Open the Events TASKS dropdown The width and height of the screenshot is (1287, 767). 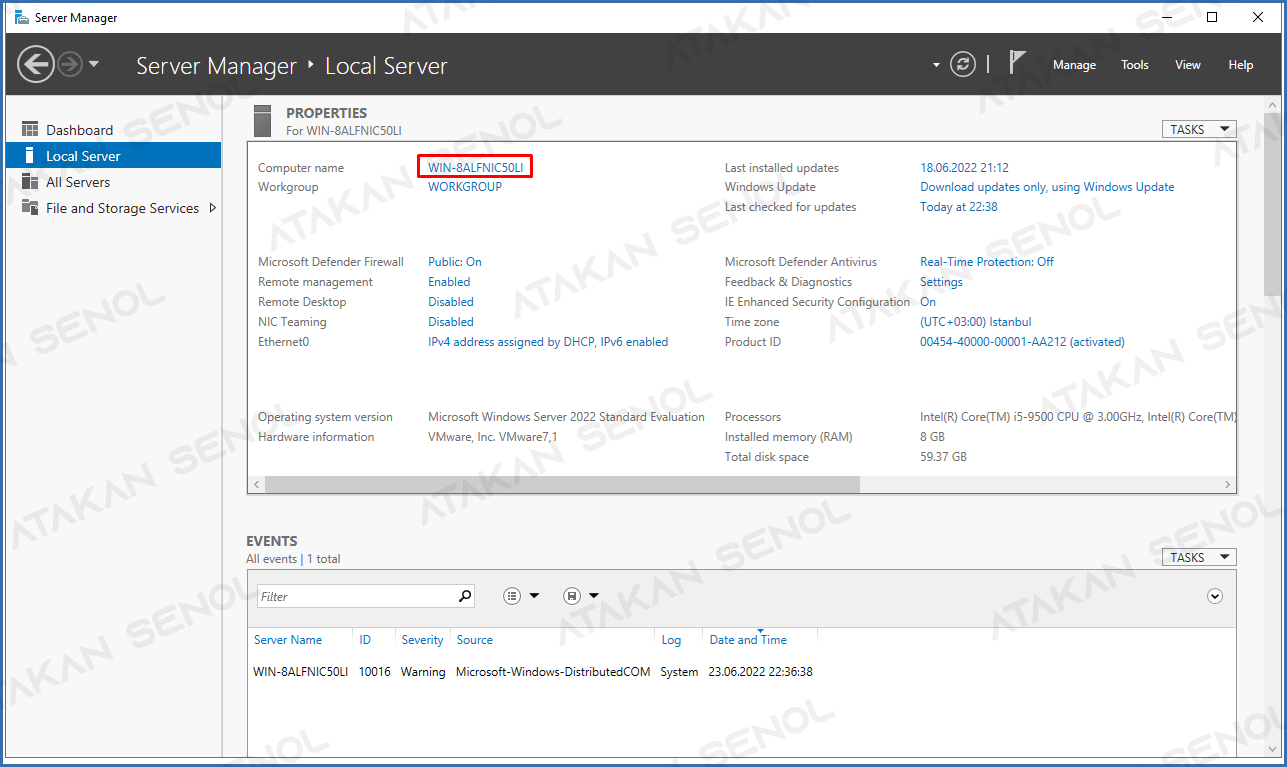(x=1199, y=557)
